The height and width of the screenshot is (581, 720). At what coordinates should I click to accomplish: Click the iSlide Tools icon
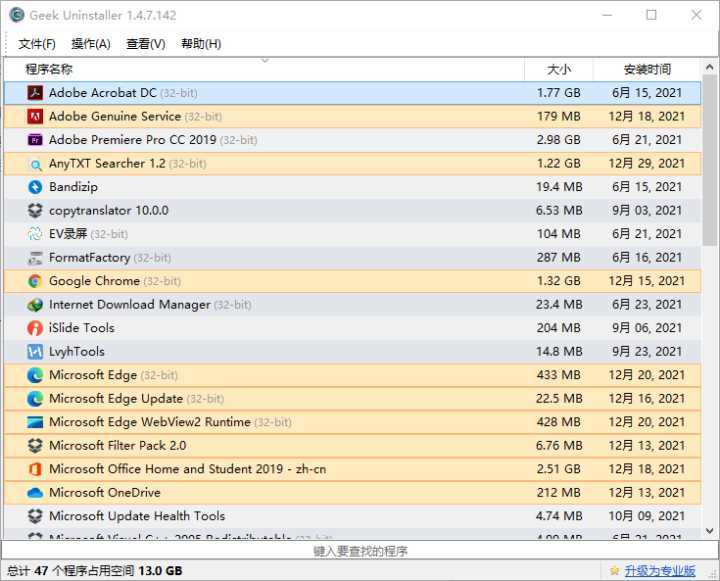coord(35,328)
